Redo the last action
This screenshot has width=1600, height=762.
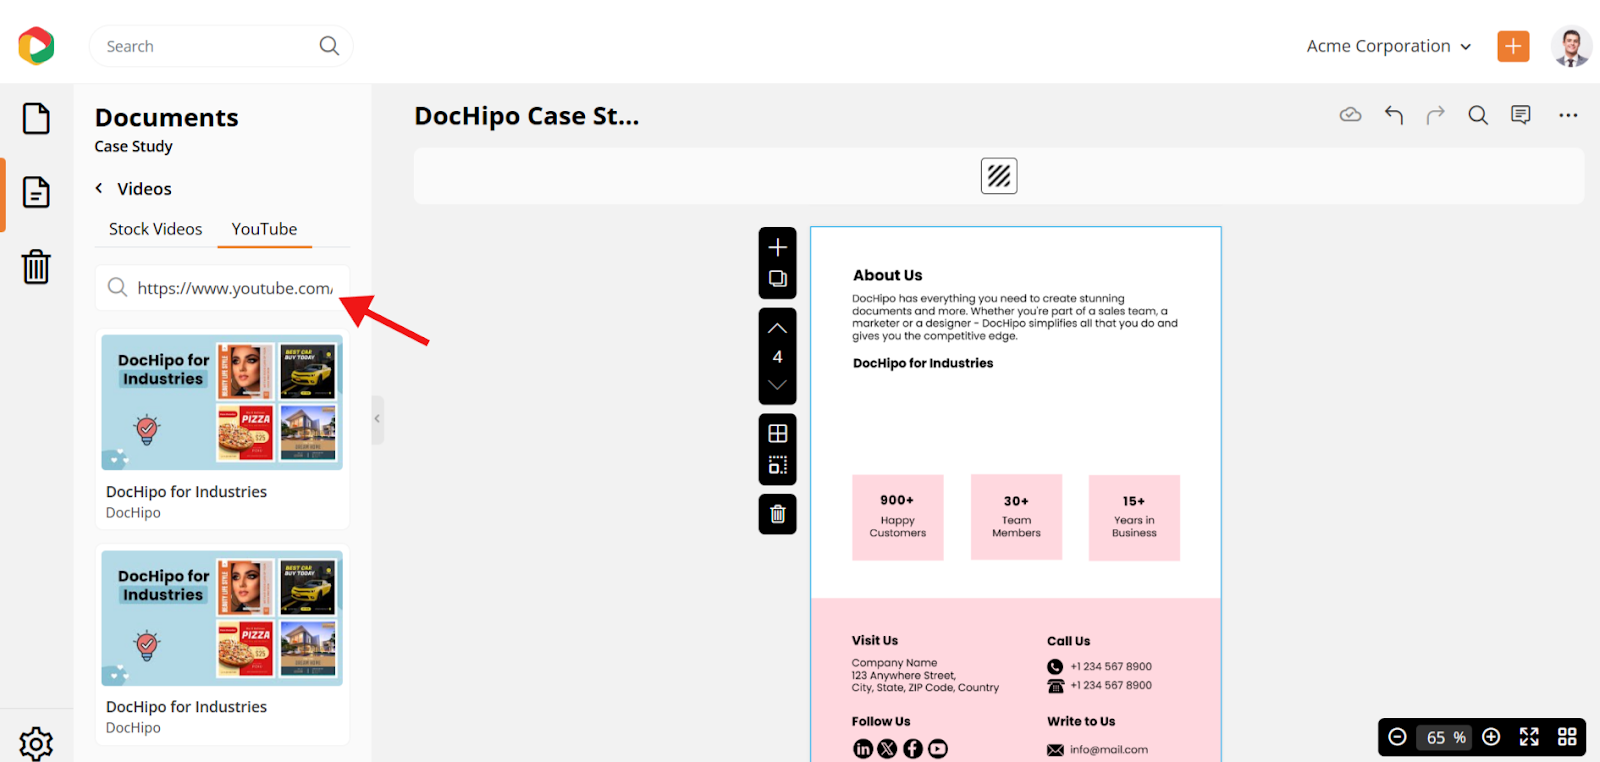(1435, 115)
